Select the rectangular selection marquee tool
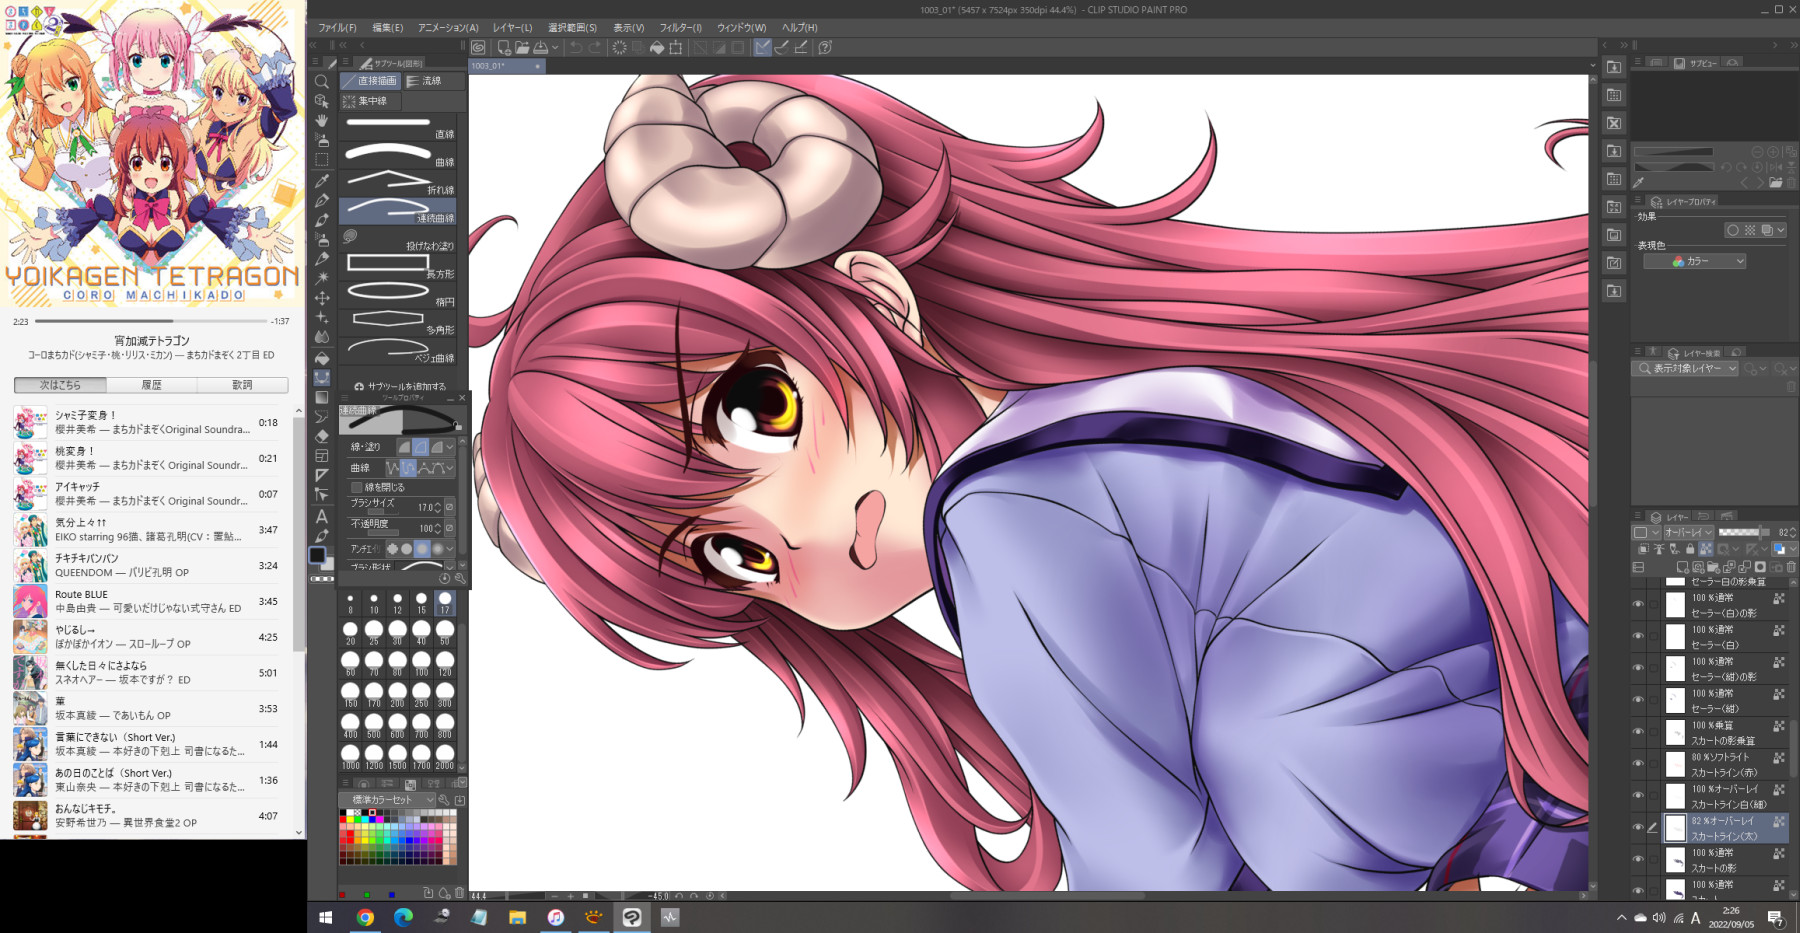Image resolution: width=1800 pixels, height=933 pixels. 322,160
